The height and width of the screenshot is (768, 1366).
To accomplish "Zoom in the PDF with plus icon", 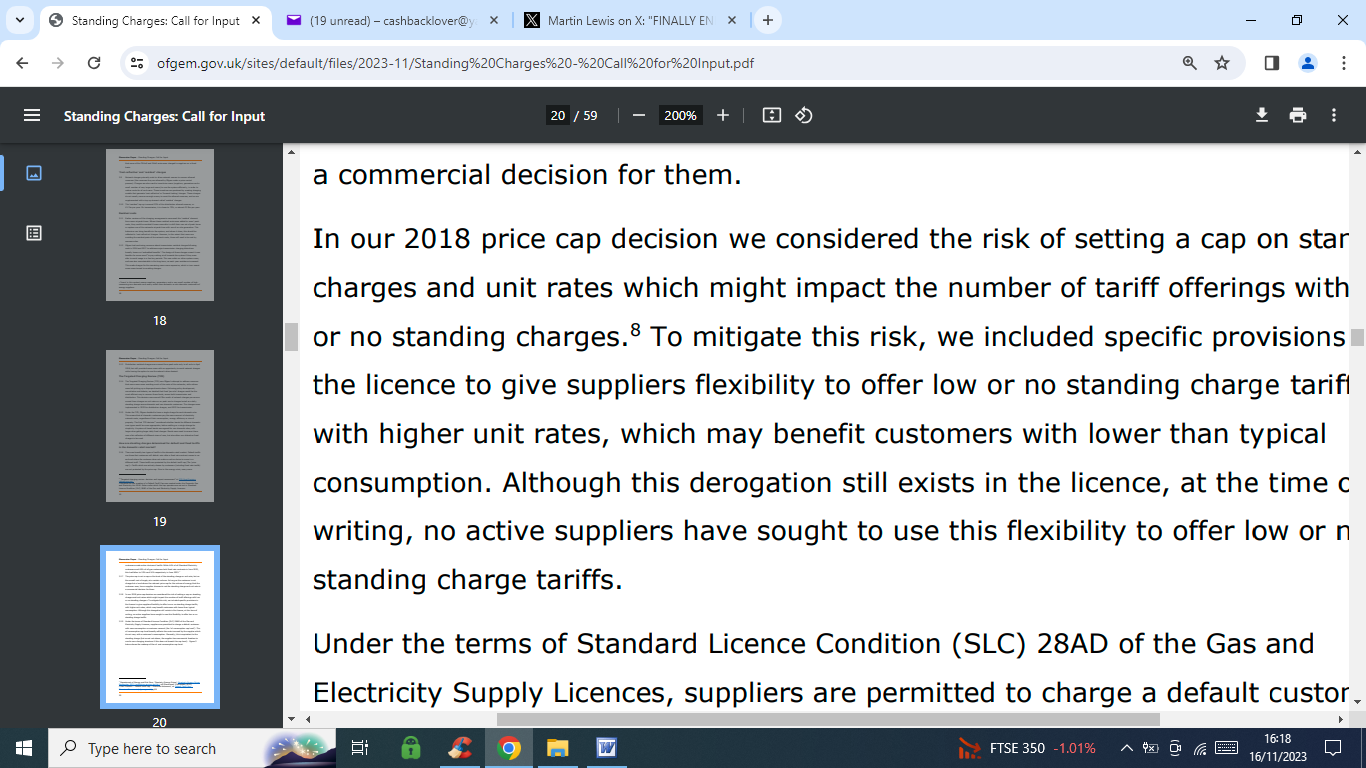I will click(723, 115).
